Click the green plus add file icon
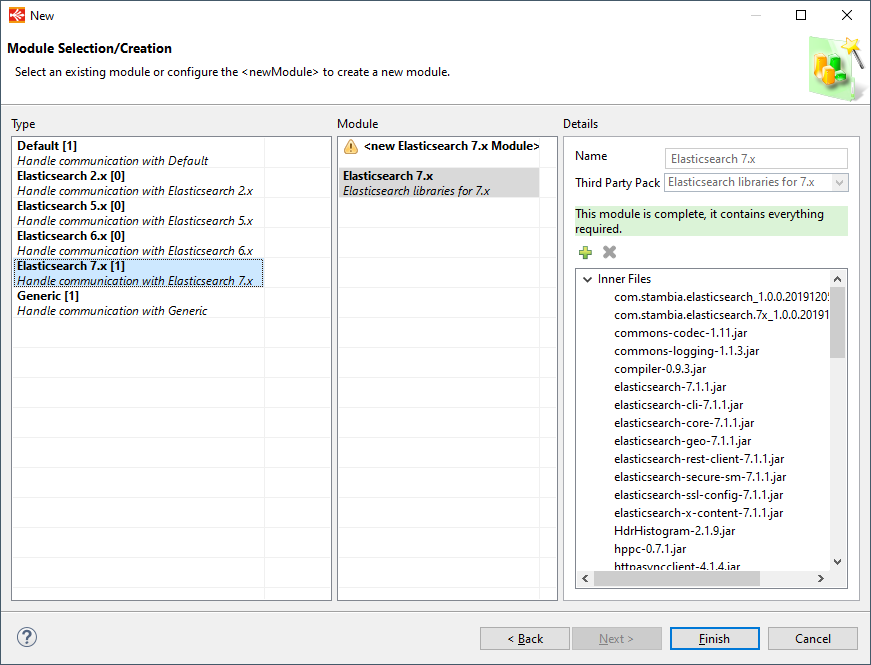Screen dimensions: 871x665 [x=585, y=253]
